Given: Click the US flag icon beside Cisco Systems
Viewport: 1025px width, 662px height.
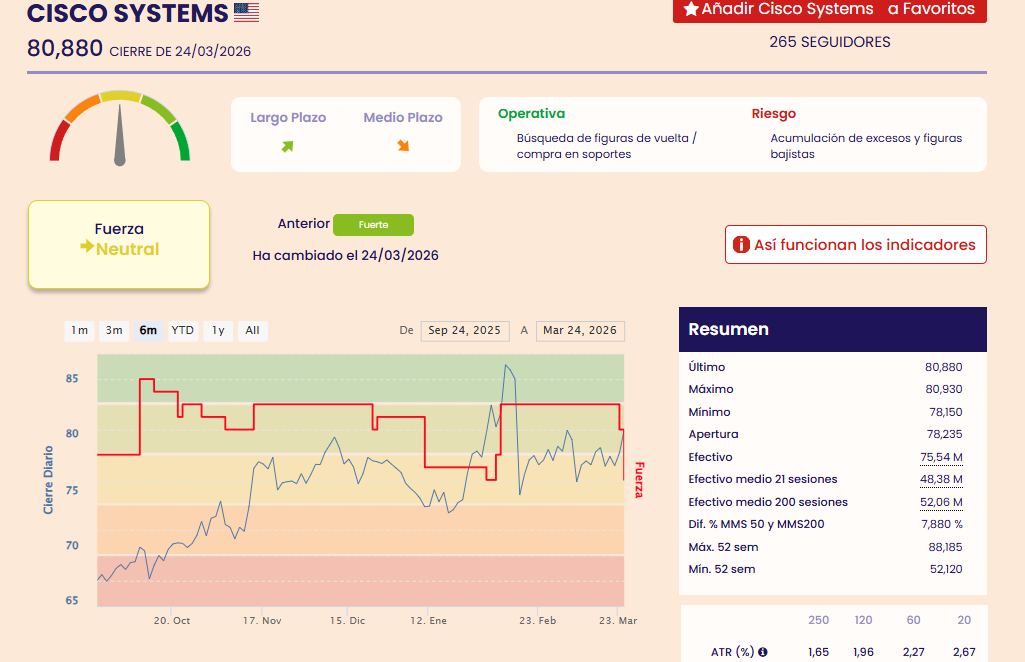Looking at the screenshot, I should coord(246,13).
